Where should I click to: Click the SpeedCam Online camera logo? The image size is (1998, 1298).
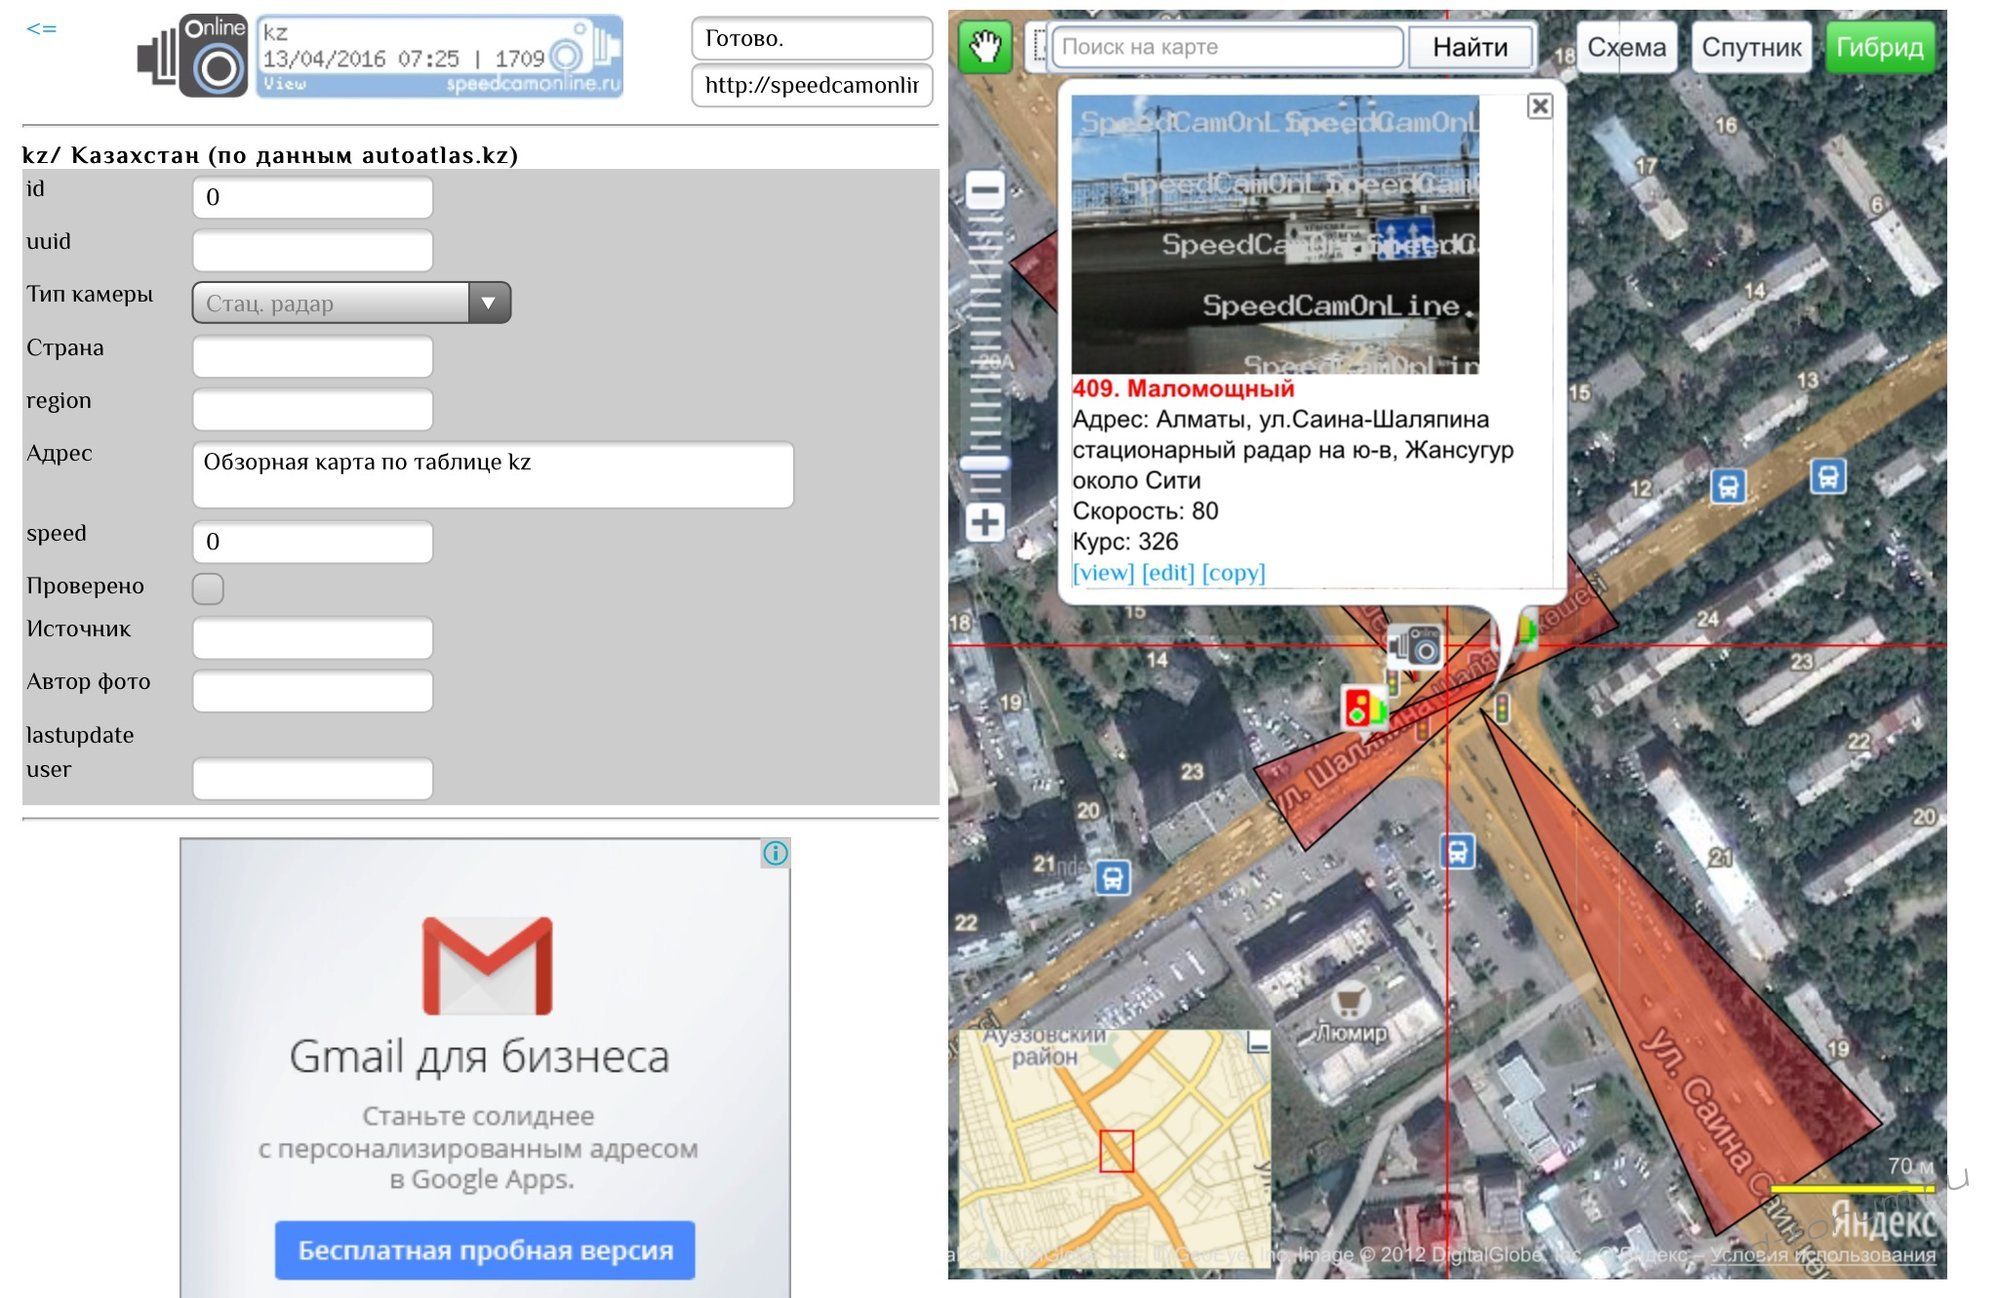194,56
